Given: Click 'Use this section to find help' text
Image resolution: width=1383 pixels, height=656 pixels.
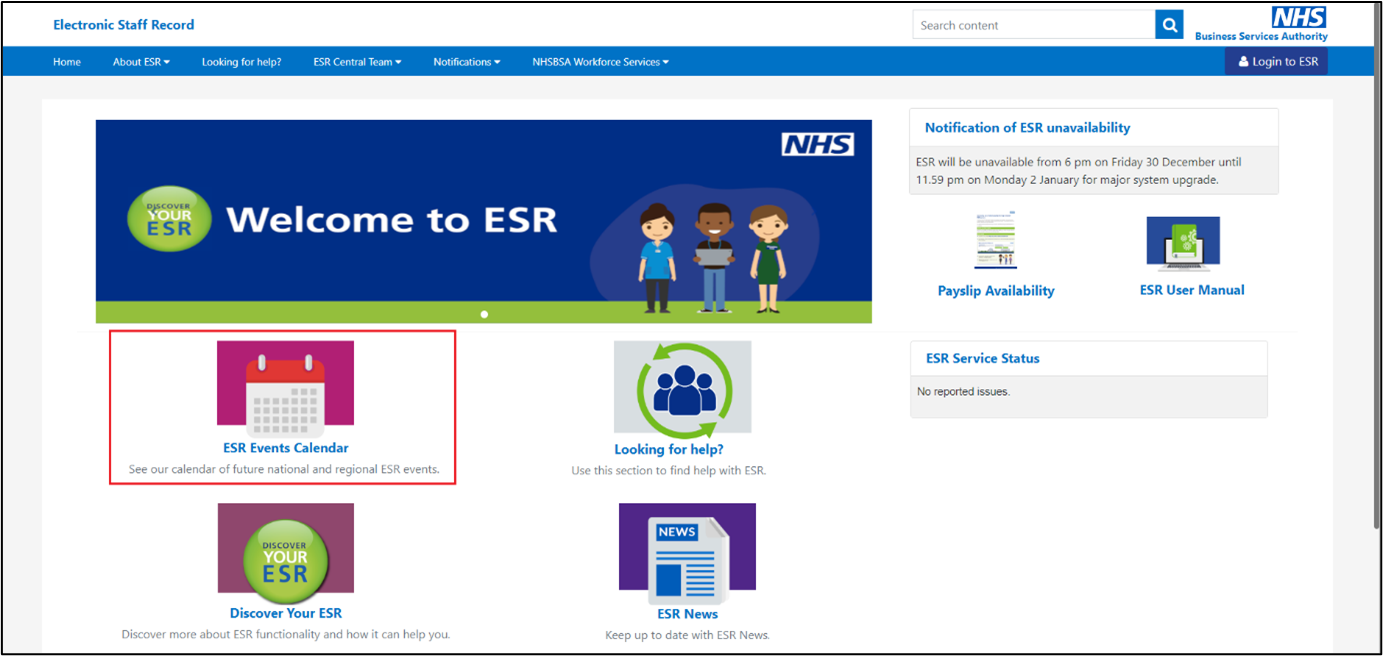Looking at the screenshot, I should [x=668, y=470].
